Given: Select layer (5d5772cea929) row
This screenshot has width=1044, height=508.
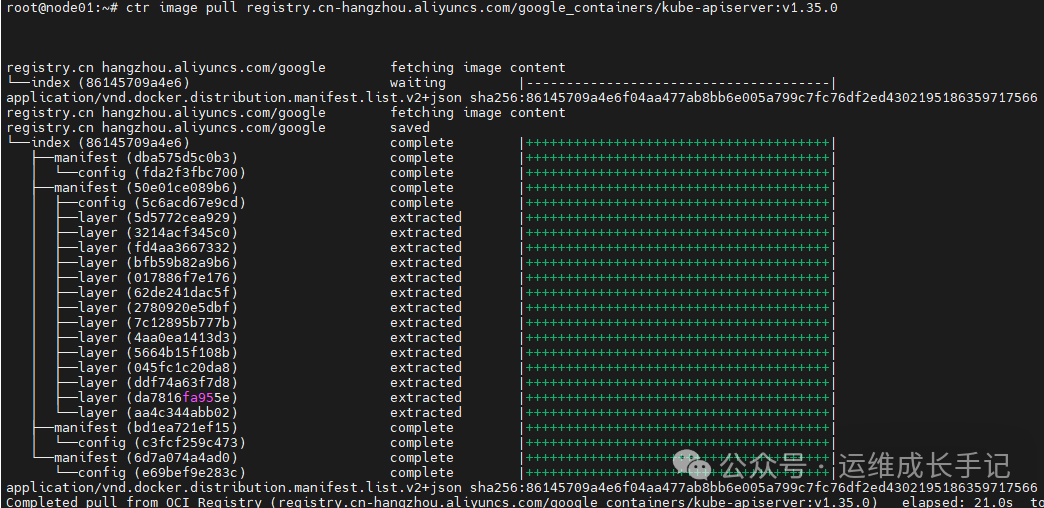Looking at the screenshot, I should (445, 218).
